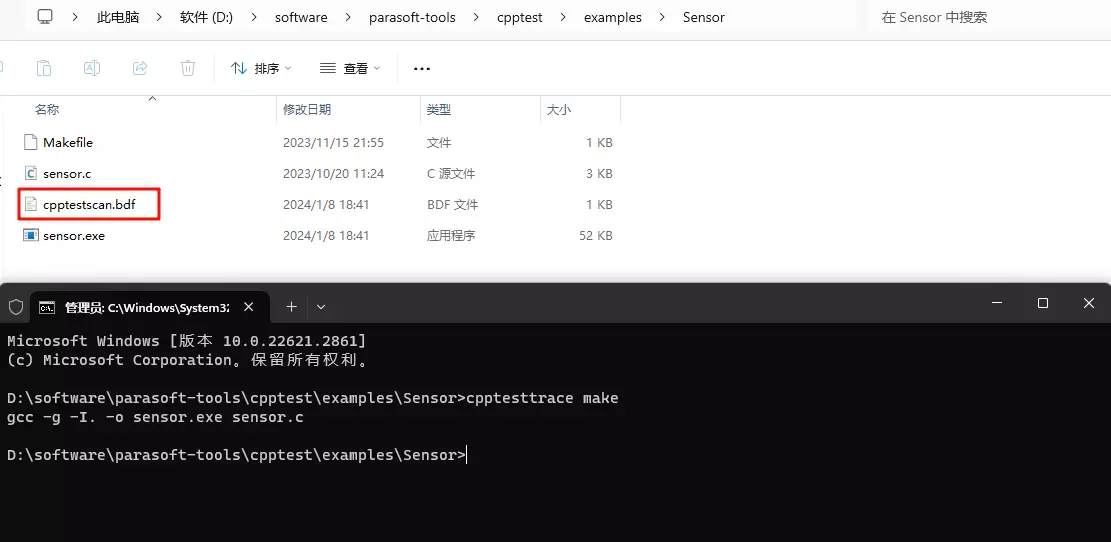Close the command prompt tab
This screenshot has height=542, width=1111.
tap(249, 306)
